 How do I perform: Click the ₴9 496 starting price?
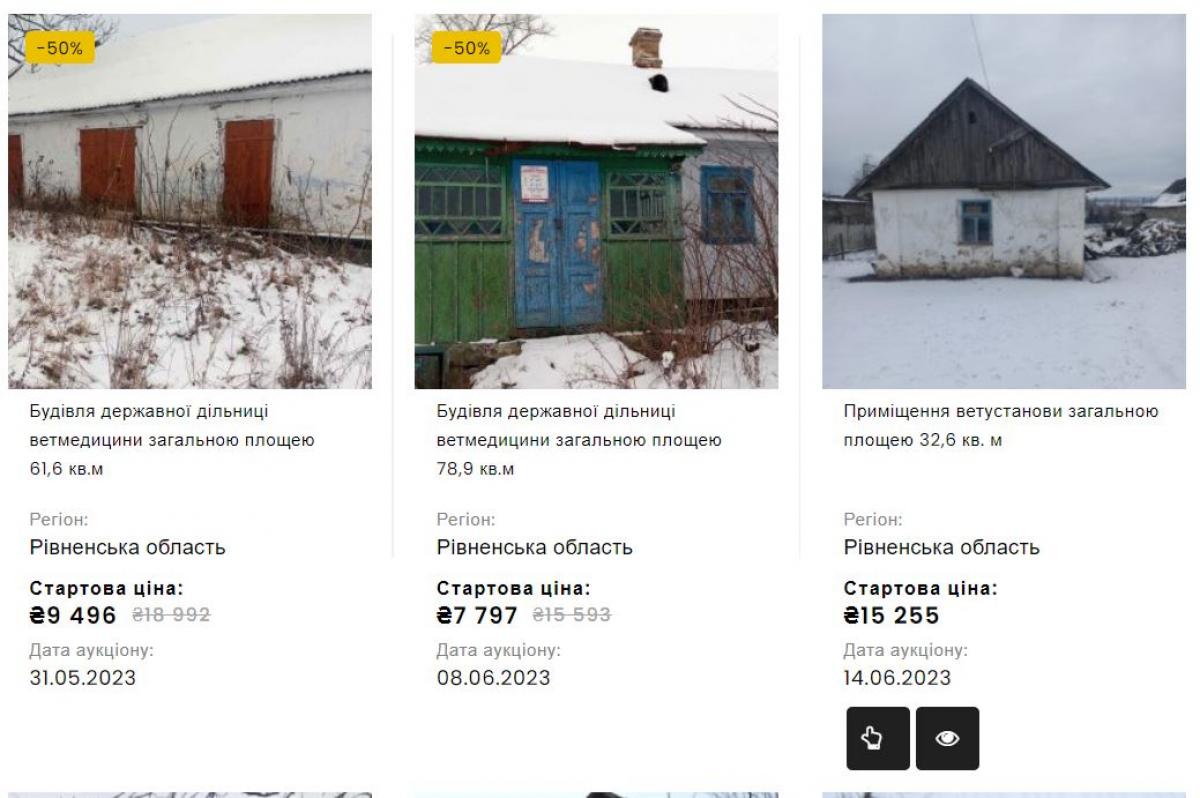73,615
